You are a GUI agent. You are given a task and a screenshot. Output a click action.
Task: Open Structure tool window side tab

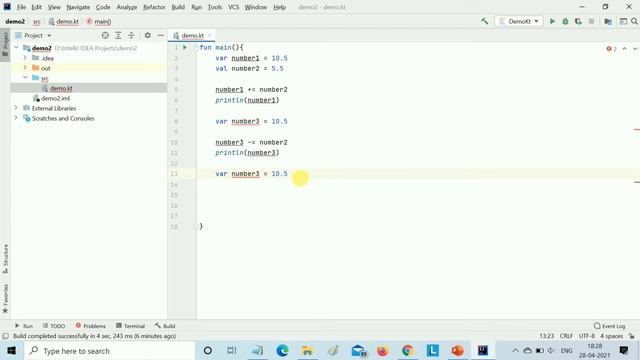[5, 259]
